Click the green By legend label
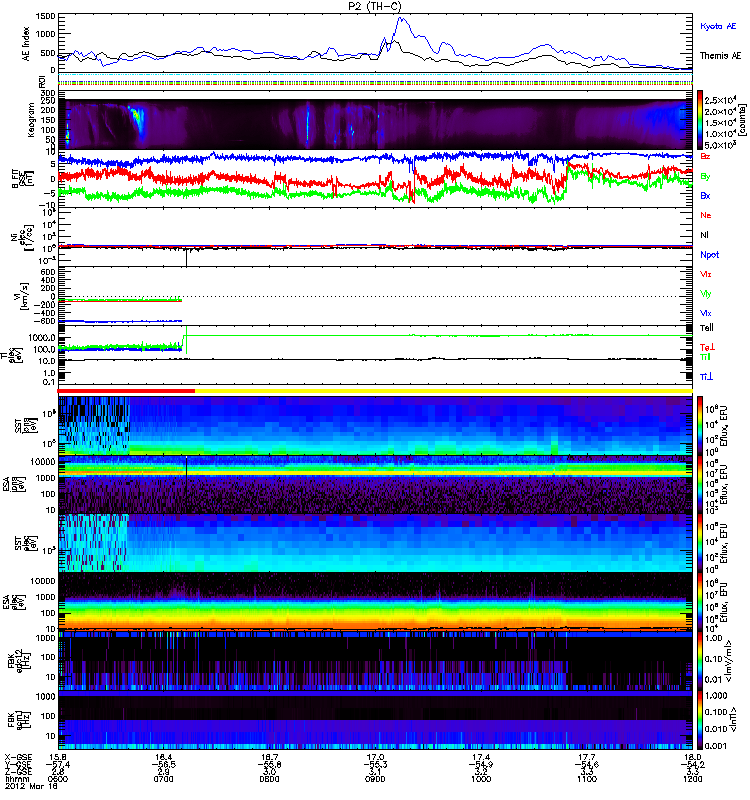Image resolution: width=750 pixels, height=800 pixels. tap(705, 176)
